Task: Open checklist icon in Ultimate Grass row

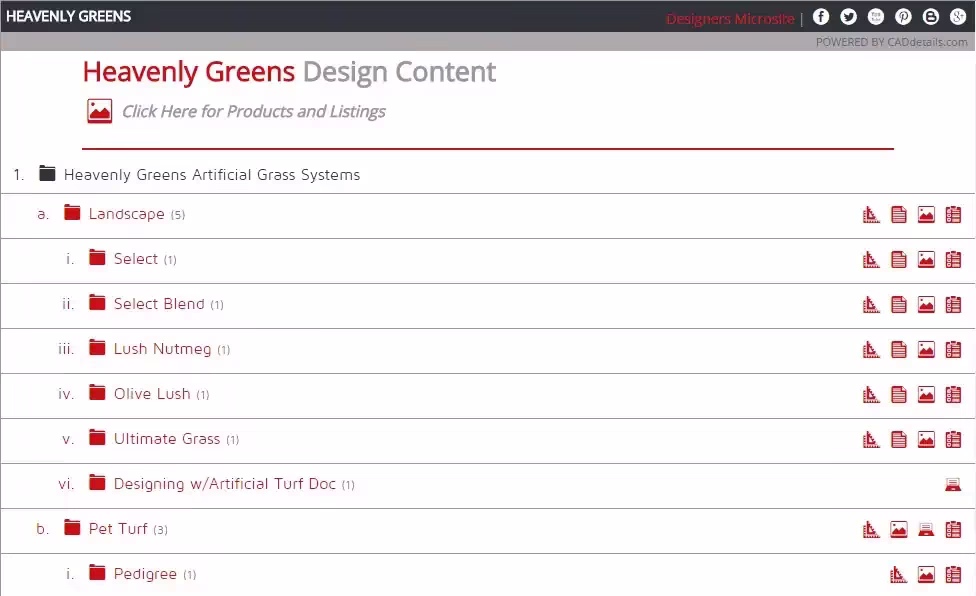Action: coord(953,439)
